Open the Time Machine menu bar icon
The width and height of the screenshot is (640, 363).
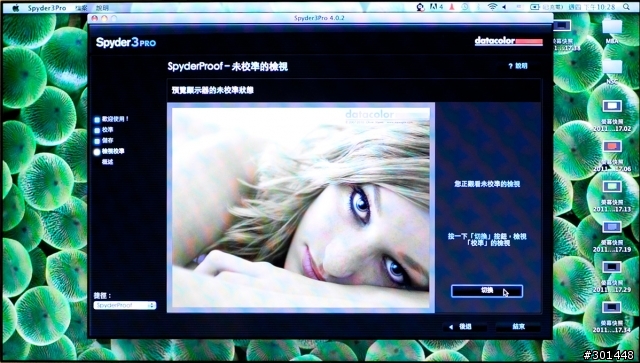click(x=465, y=7)
